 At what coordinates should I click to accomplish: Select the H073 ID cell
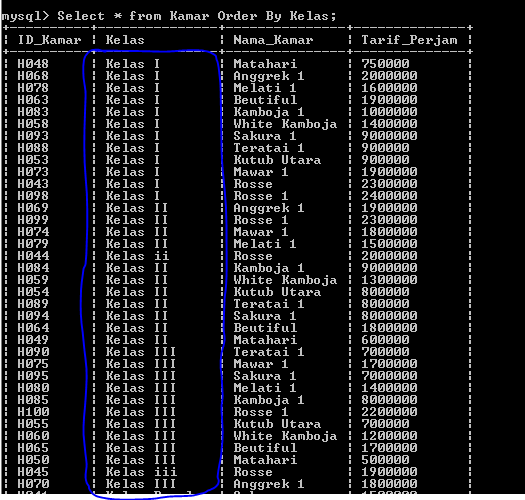click(x=33, y=172)
